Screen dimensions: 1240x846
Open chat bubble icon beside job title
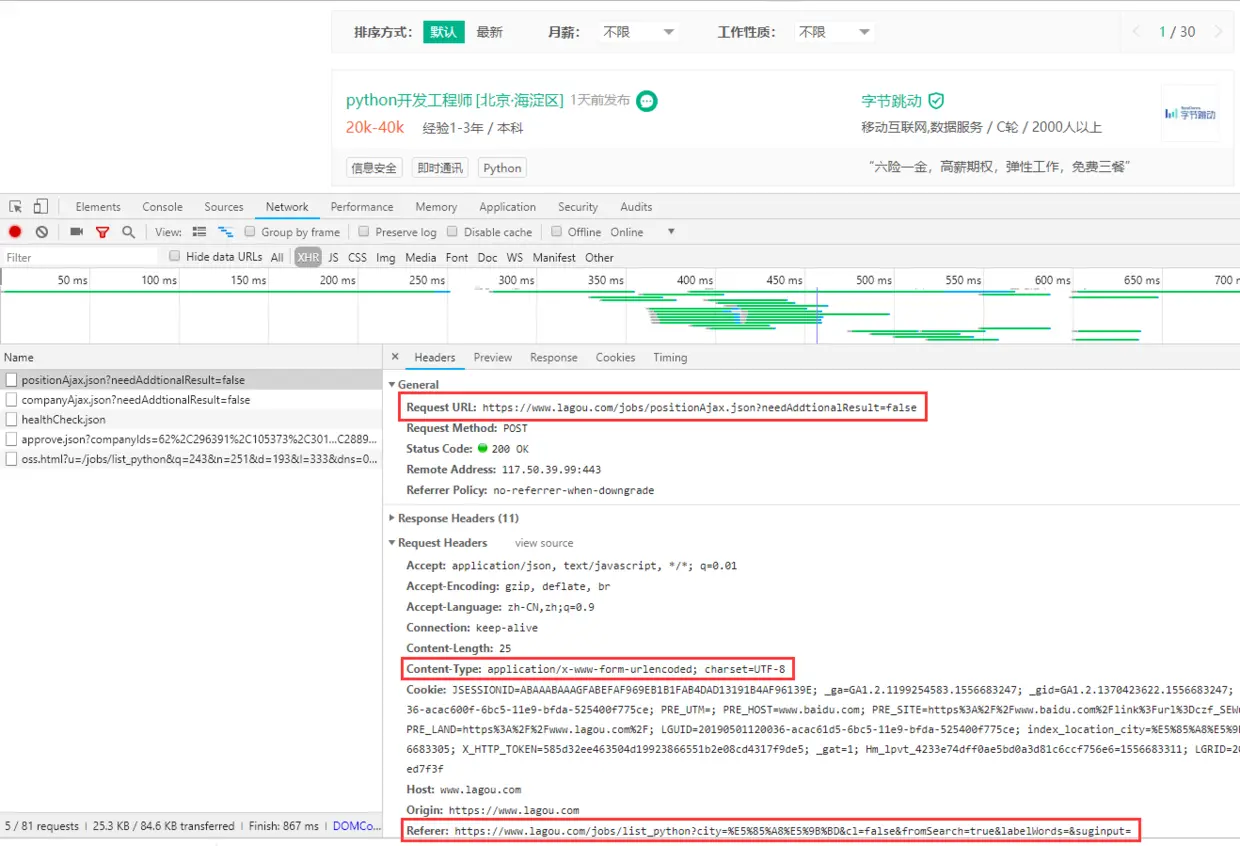pos(647,101)
